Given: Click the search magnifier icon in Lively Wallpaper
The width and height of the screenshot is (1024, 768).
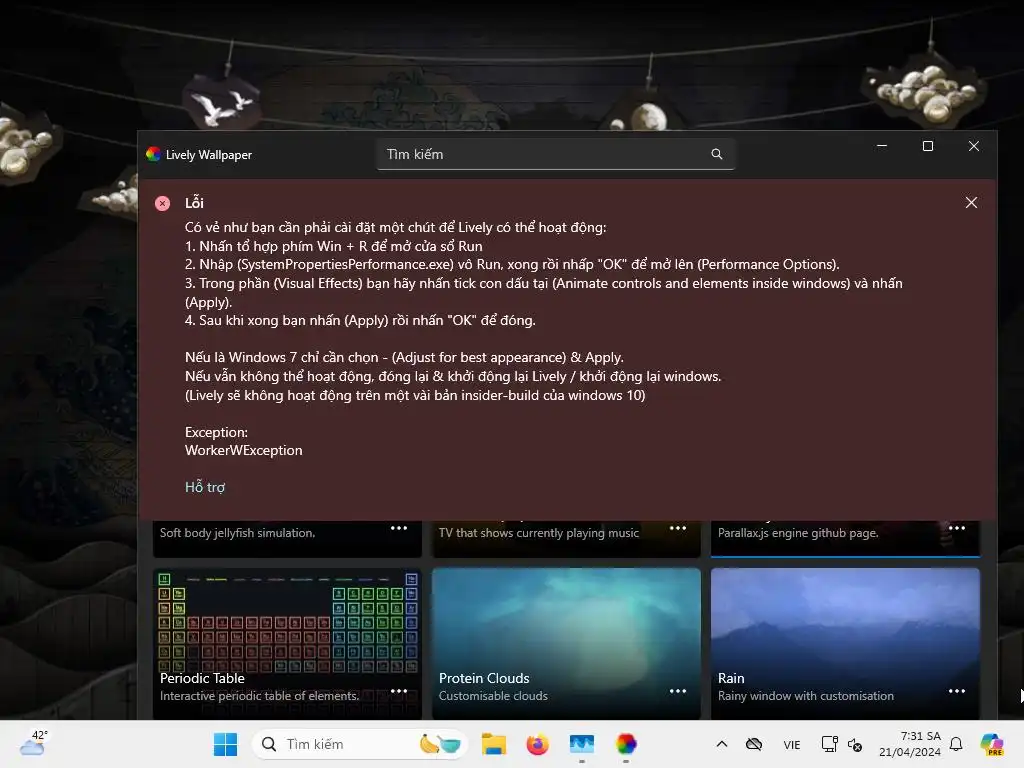Looking at the screenshot, I should pos(716,154).
